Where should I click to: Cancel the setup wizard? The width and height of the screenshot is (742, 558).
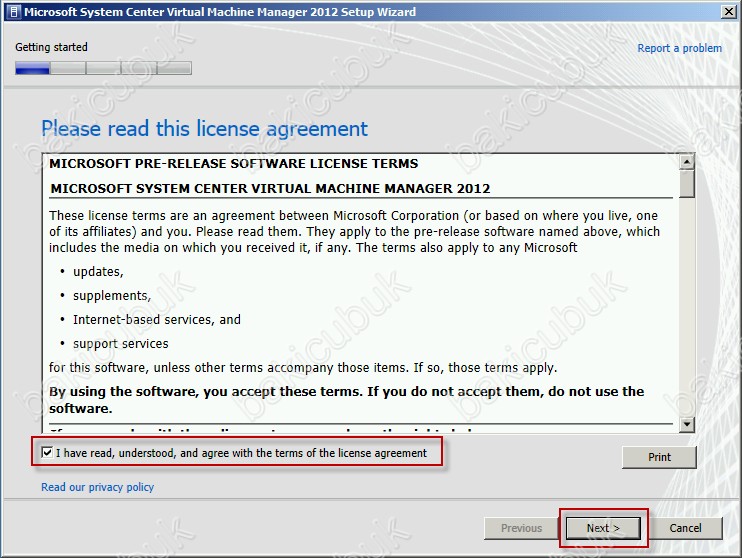click(x=685, y=528)
